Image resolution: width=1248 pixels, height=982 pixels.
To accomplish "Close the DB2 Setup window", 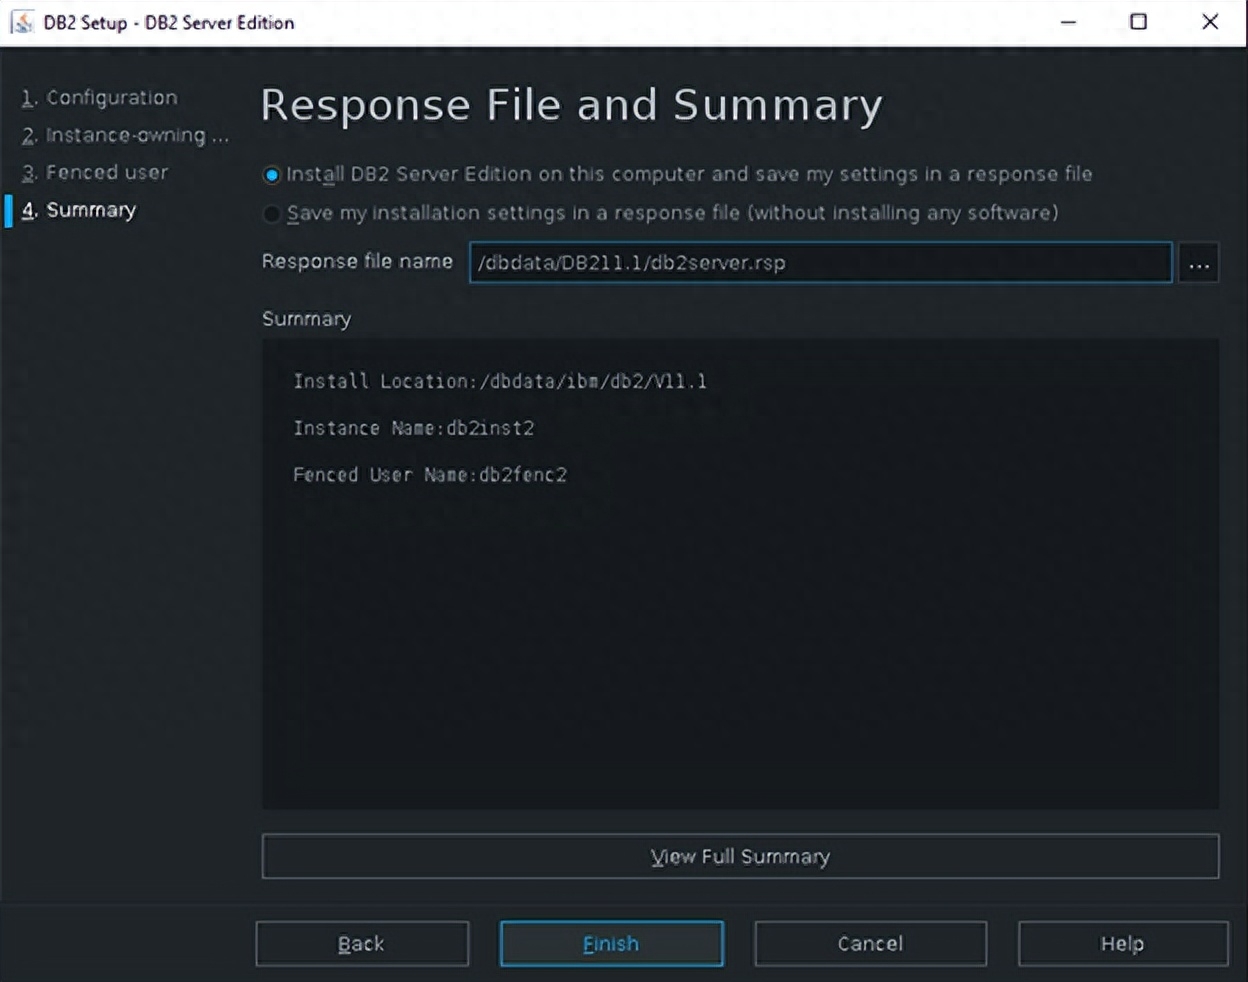I will tap(1210, 22).
